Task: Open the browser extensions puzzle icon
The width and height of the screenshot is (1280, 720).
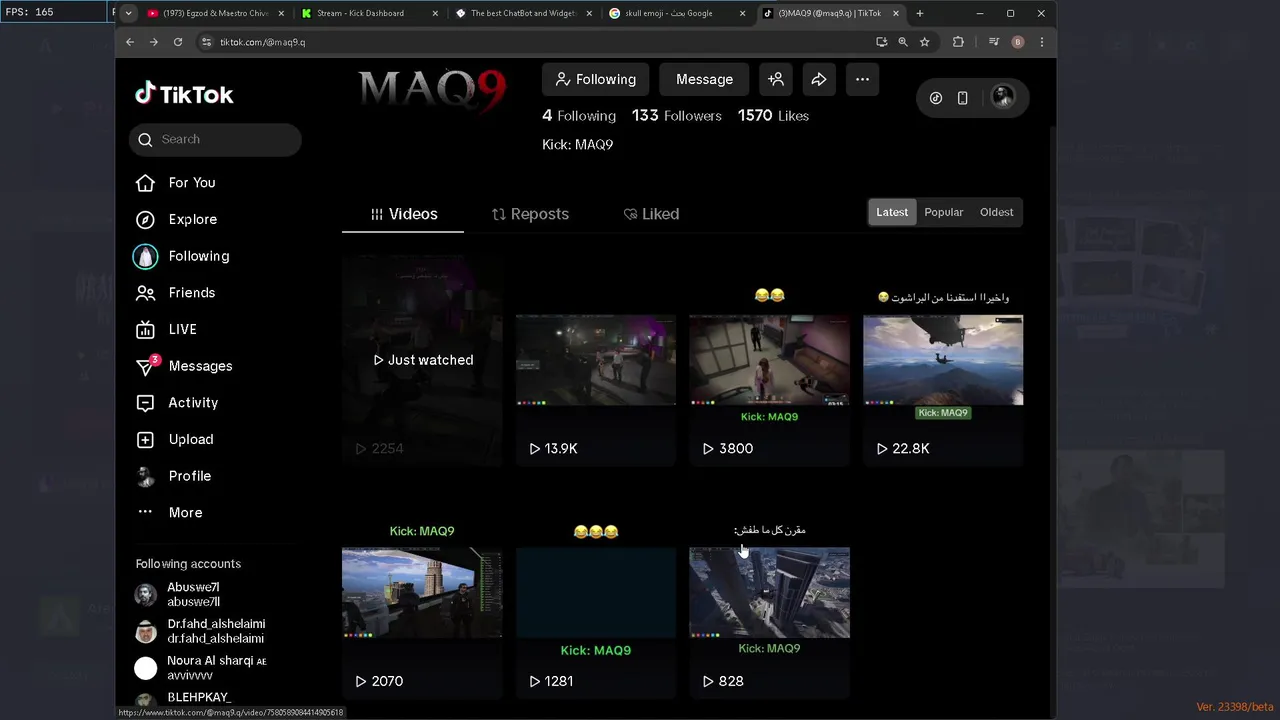Action: click(x=958, y=42)
